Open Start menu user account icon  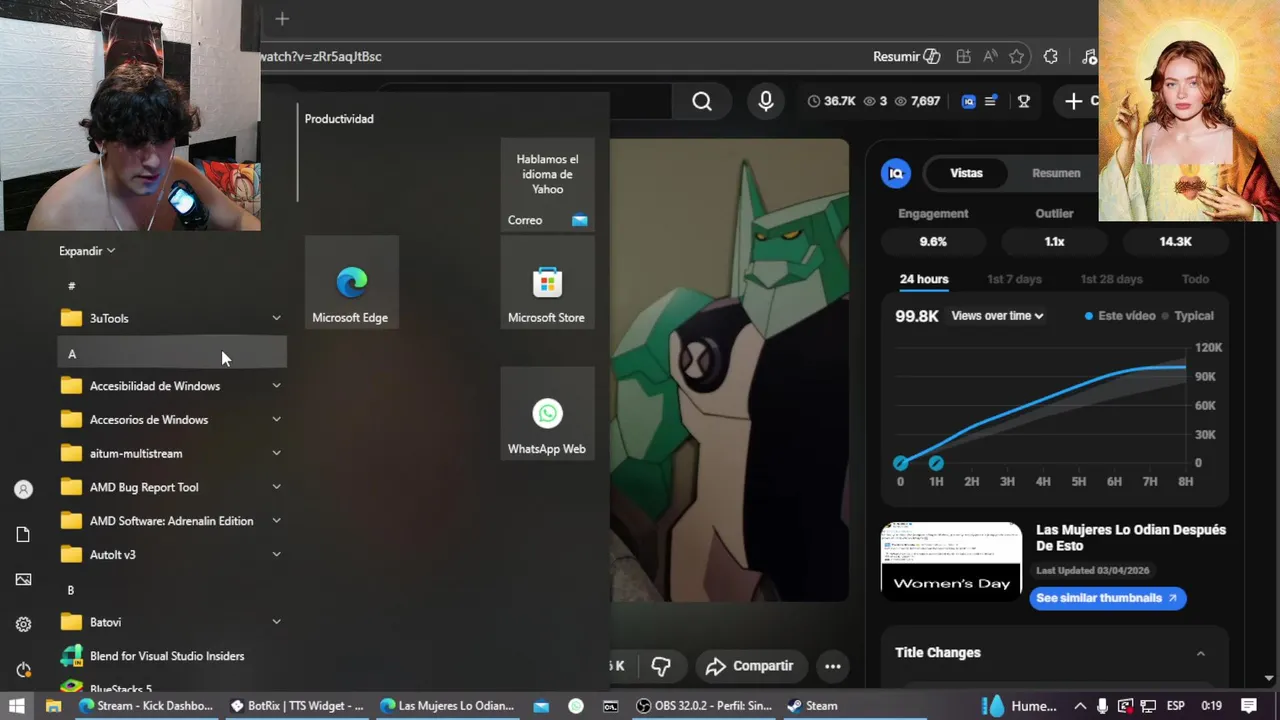coord(23,490)
